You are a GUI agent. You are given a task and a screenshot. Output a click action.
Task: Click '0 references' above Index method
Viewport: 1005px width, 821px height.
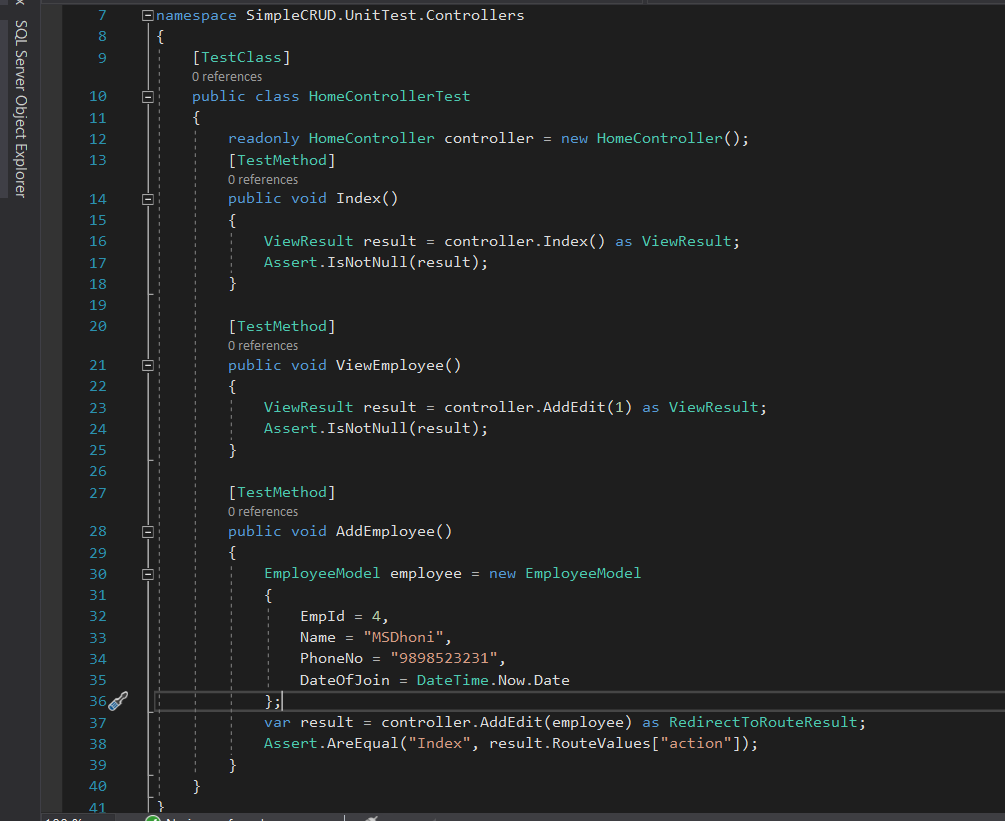pos(263,180)
